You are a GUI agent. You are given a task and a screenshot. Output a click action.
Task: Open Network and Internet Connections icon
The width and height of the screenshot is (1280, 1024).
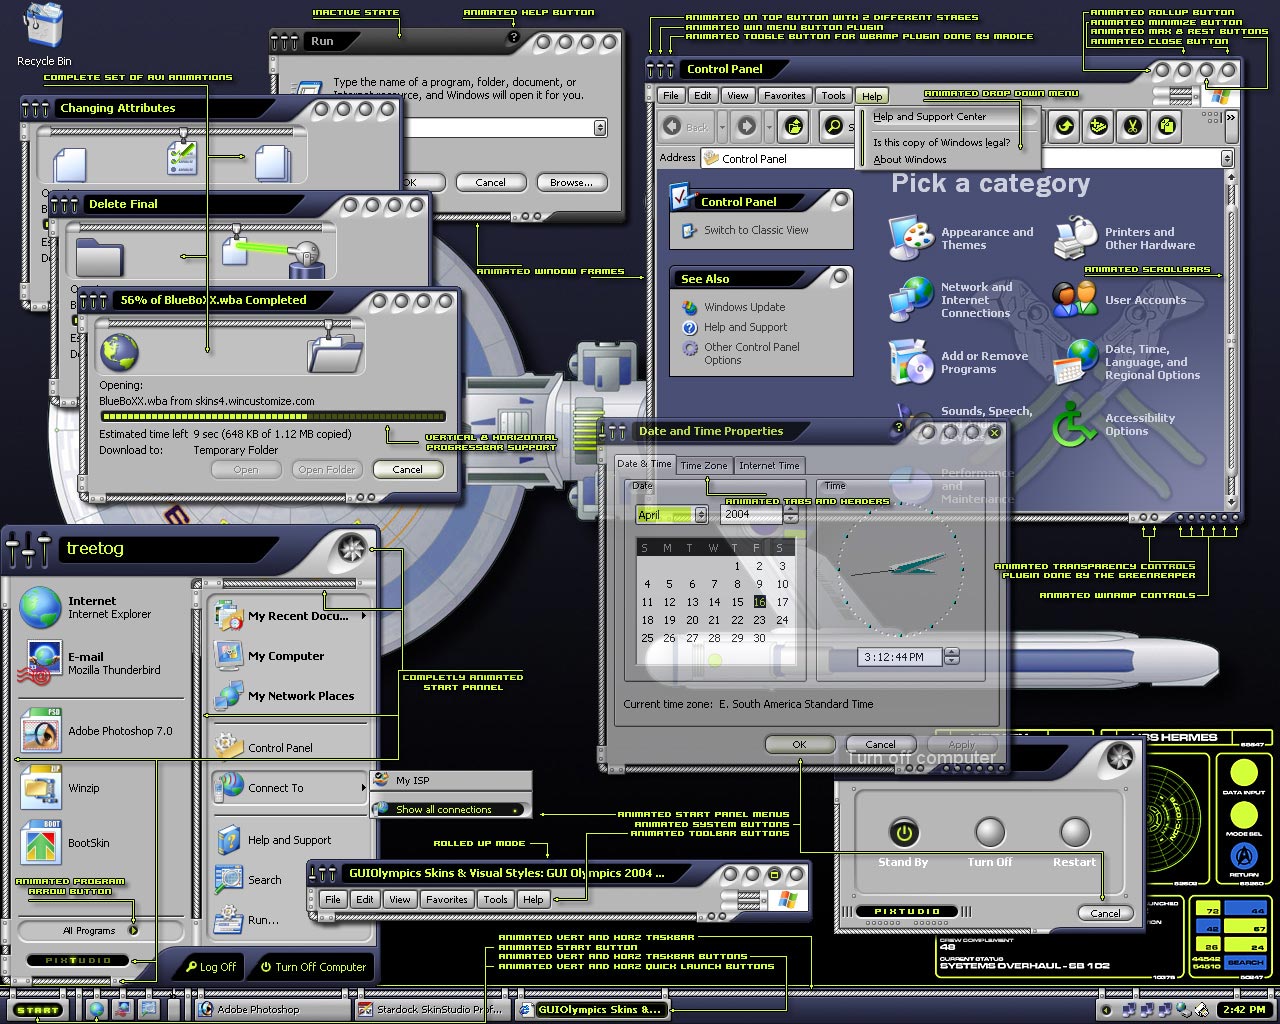click(911, 300)
